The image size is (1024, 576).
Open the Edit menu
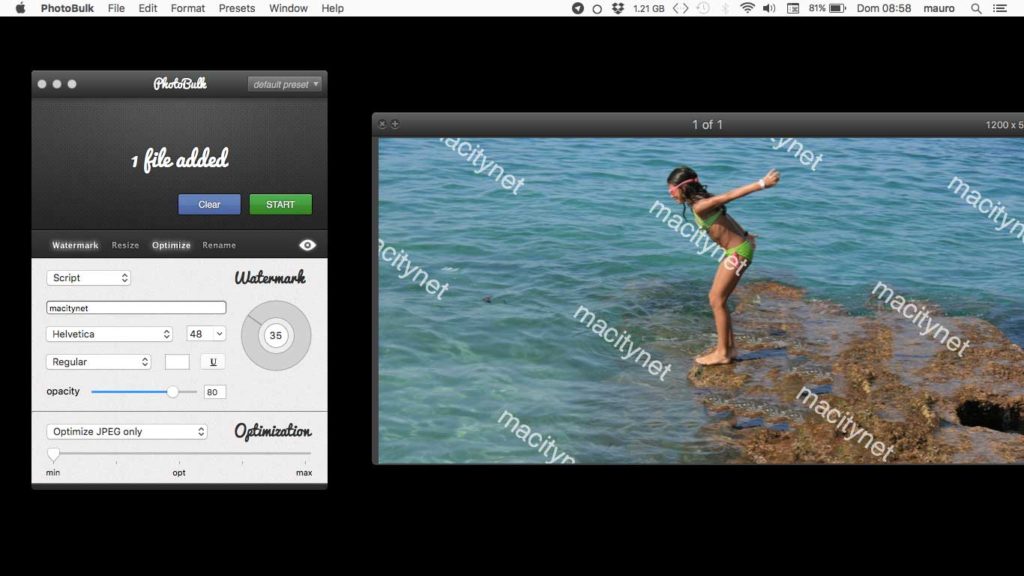click(148, 8)
